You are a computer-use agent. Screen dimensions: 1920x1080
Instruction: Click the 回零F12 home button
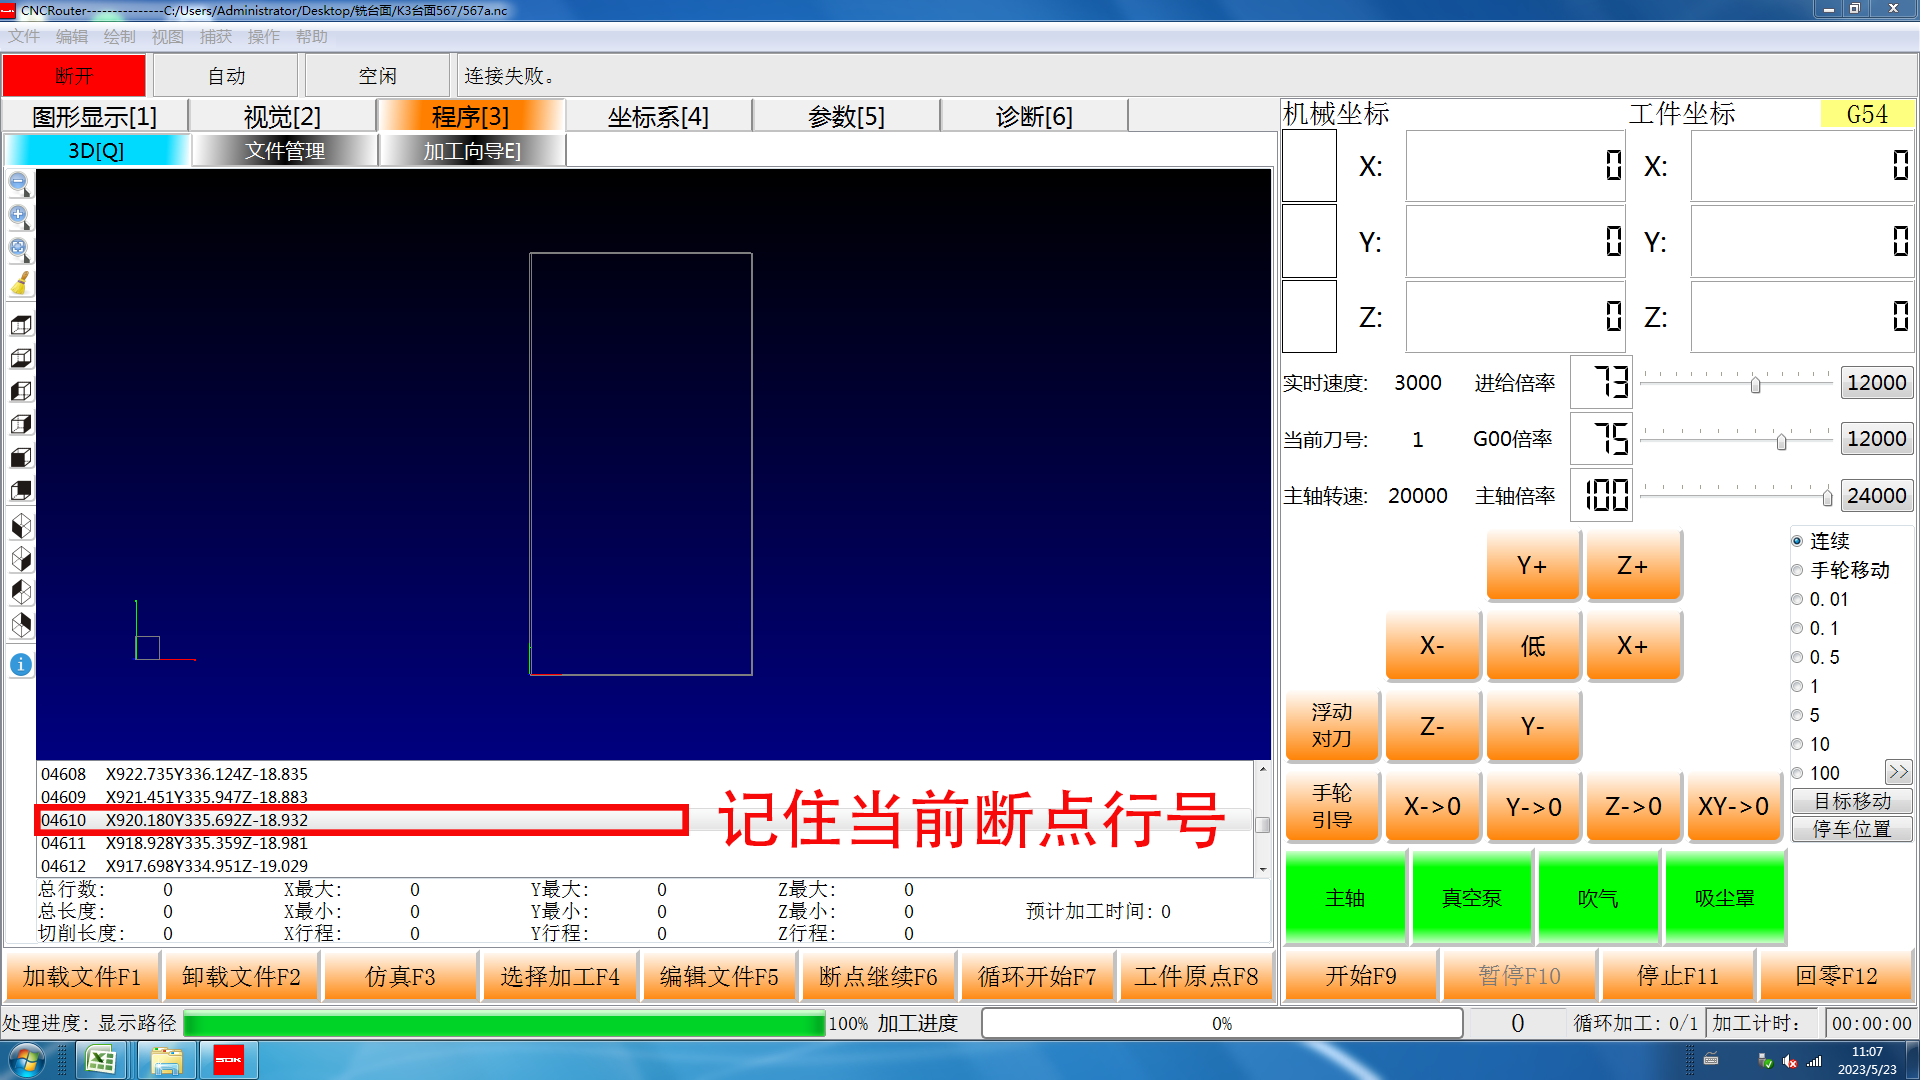coord(1836,976)
